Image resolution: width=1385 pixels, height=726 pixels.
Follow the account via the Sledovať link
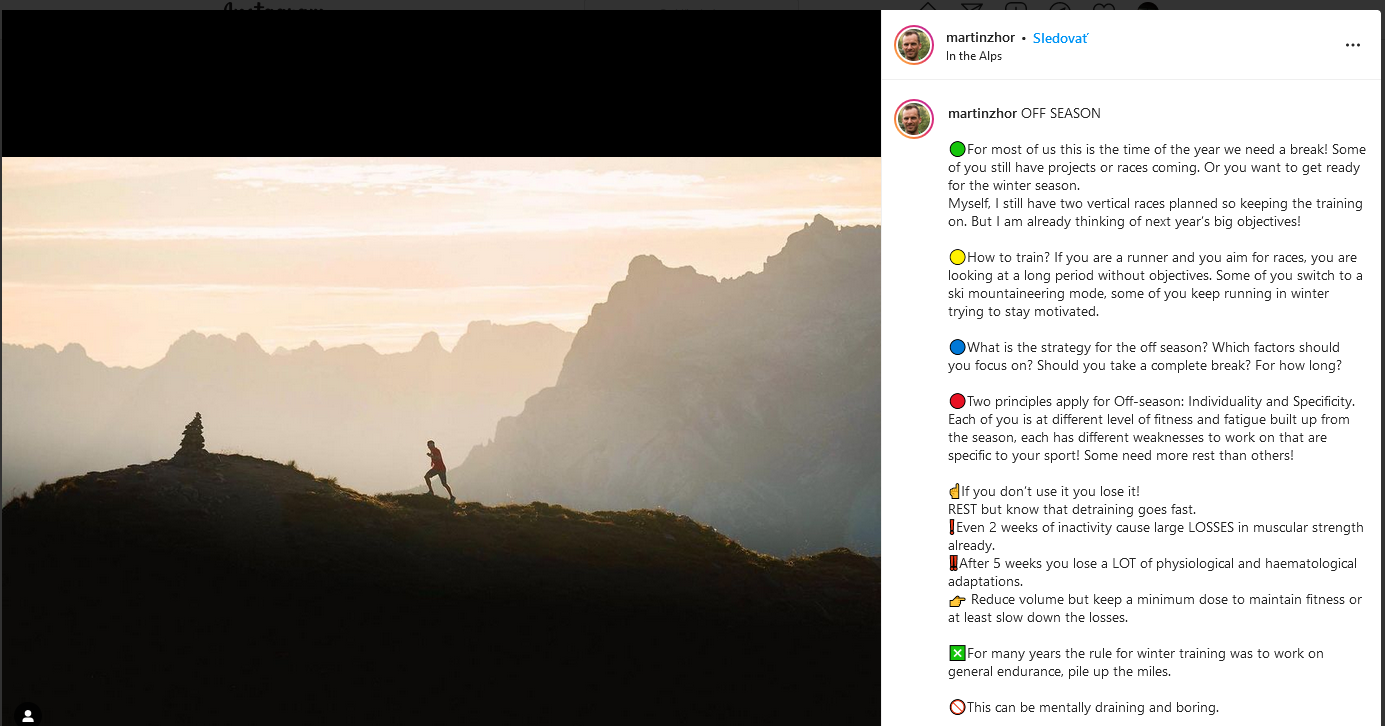[x=1060, y=38]
